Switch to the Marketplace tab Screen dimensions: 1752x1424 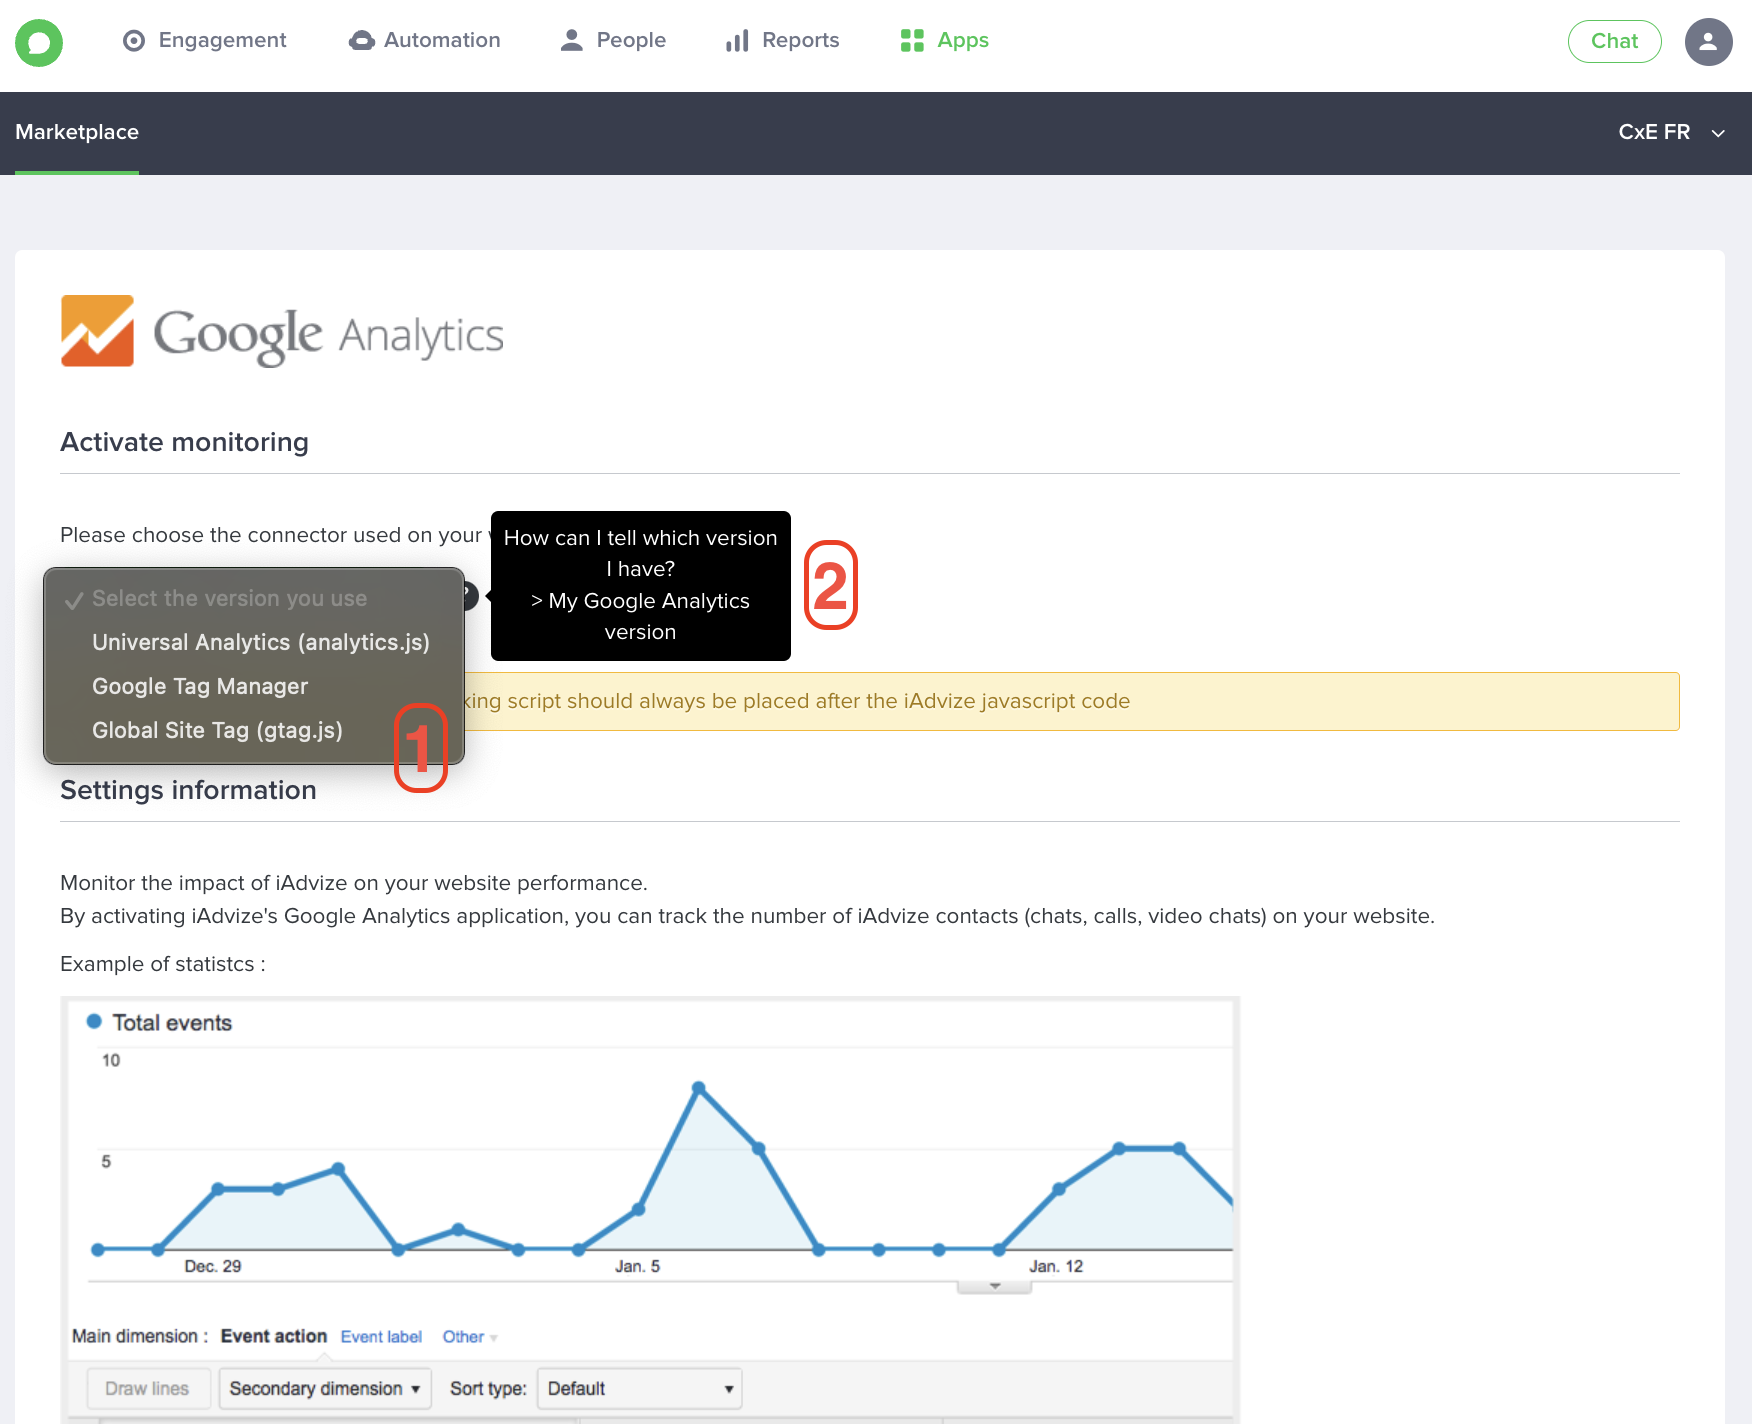[x=77, y=132]
